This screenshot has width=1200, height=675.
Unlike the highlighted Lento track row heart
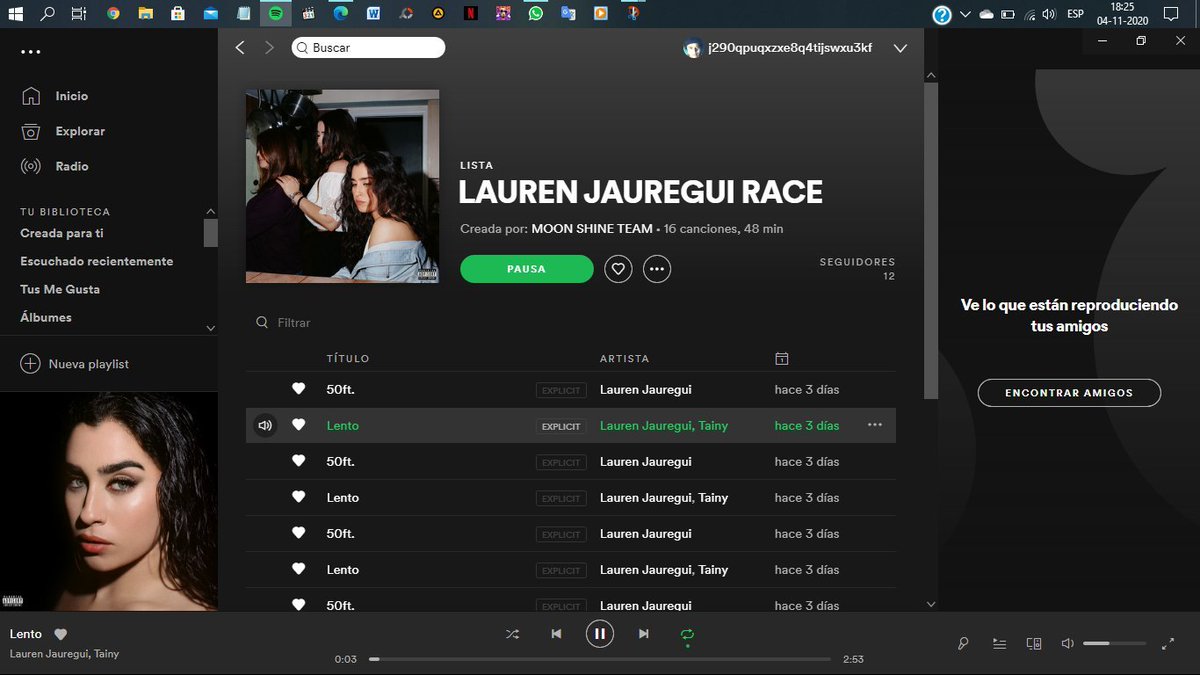click(298, 425)
